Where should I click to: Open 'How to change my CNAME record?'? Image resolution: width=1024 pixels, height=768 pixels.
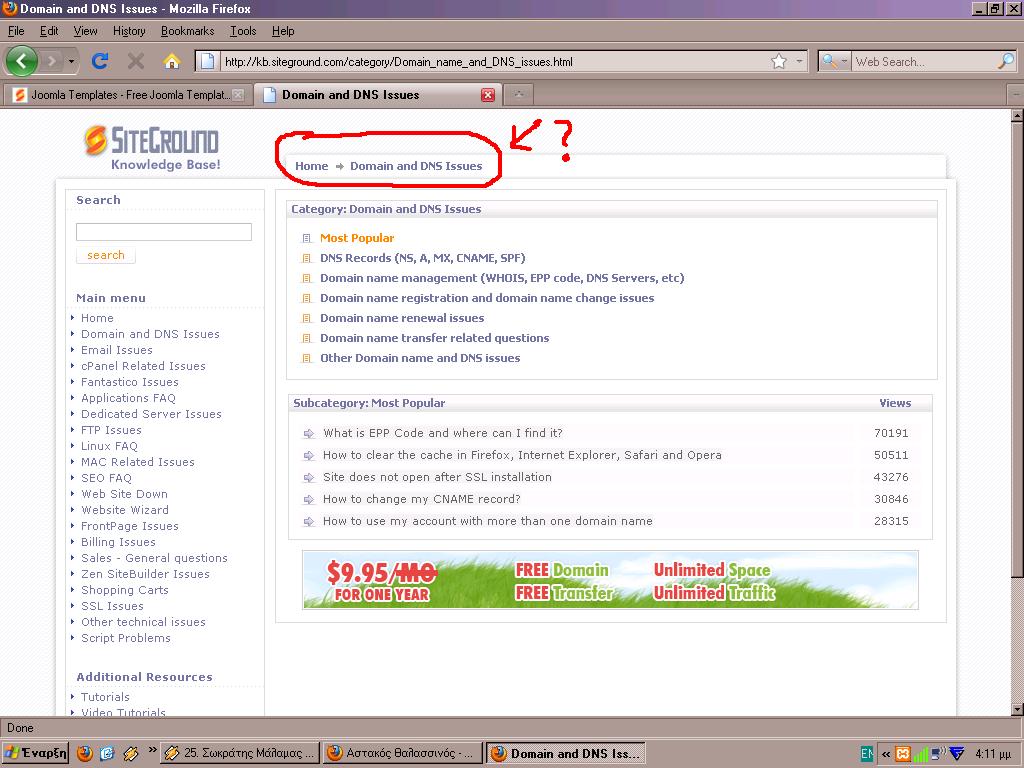click(422, 500)
